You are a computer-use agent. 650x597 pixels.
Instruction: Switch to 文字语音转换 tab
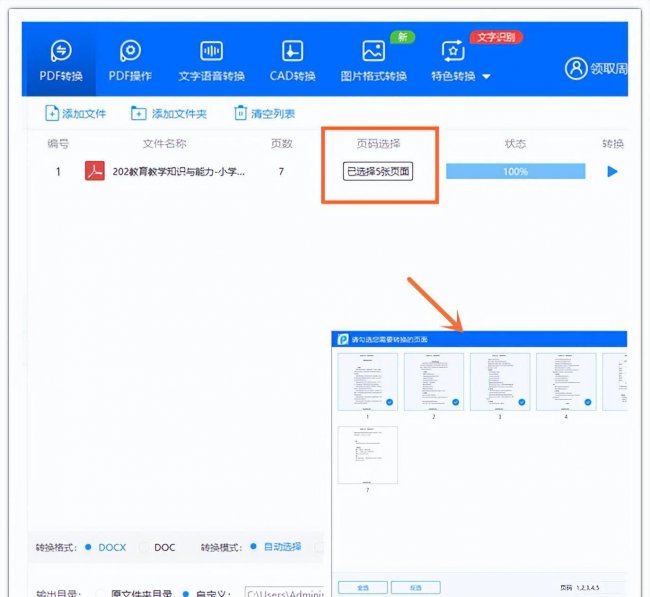pyautogui.click(x=211, y=61)
